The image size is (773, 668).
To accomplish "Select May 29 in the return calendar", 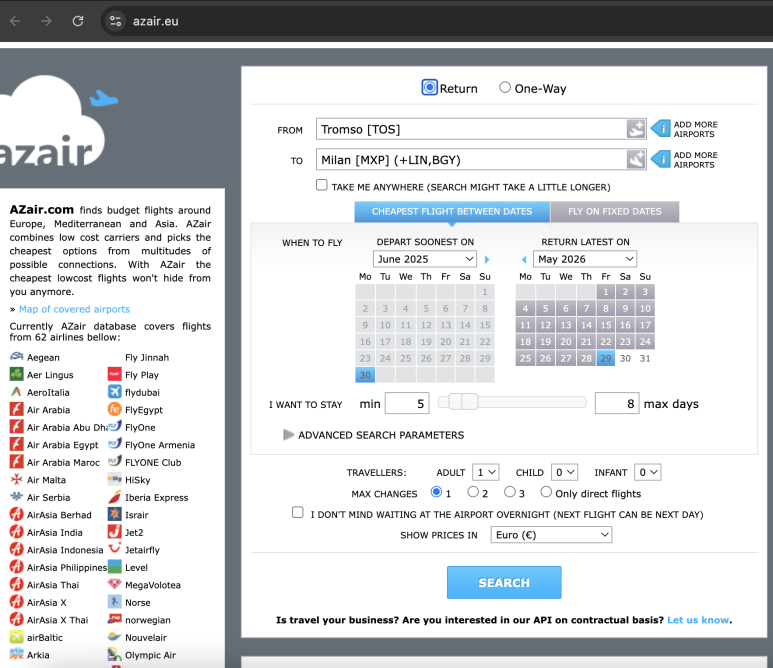I will coord(605,358).
